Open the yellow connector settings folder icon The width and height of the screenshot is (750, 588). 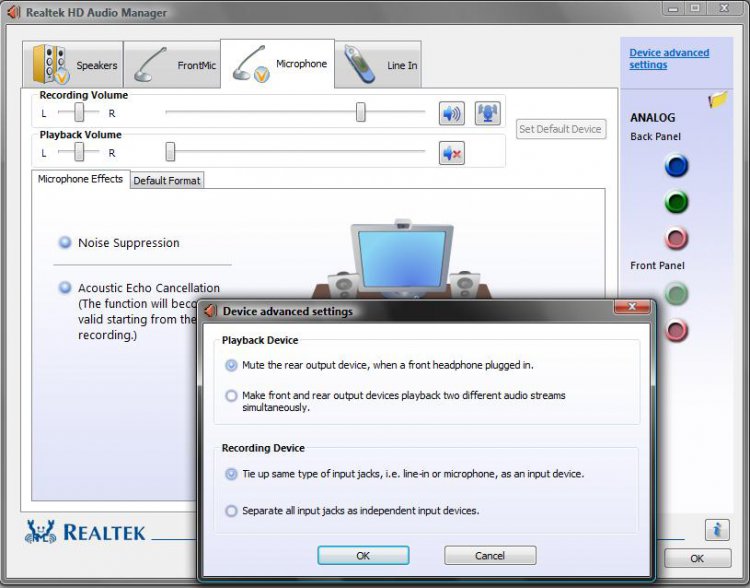click(x=717, y=100)
